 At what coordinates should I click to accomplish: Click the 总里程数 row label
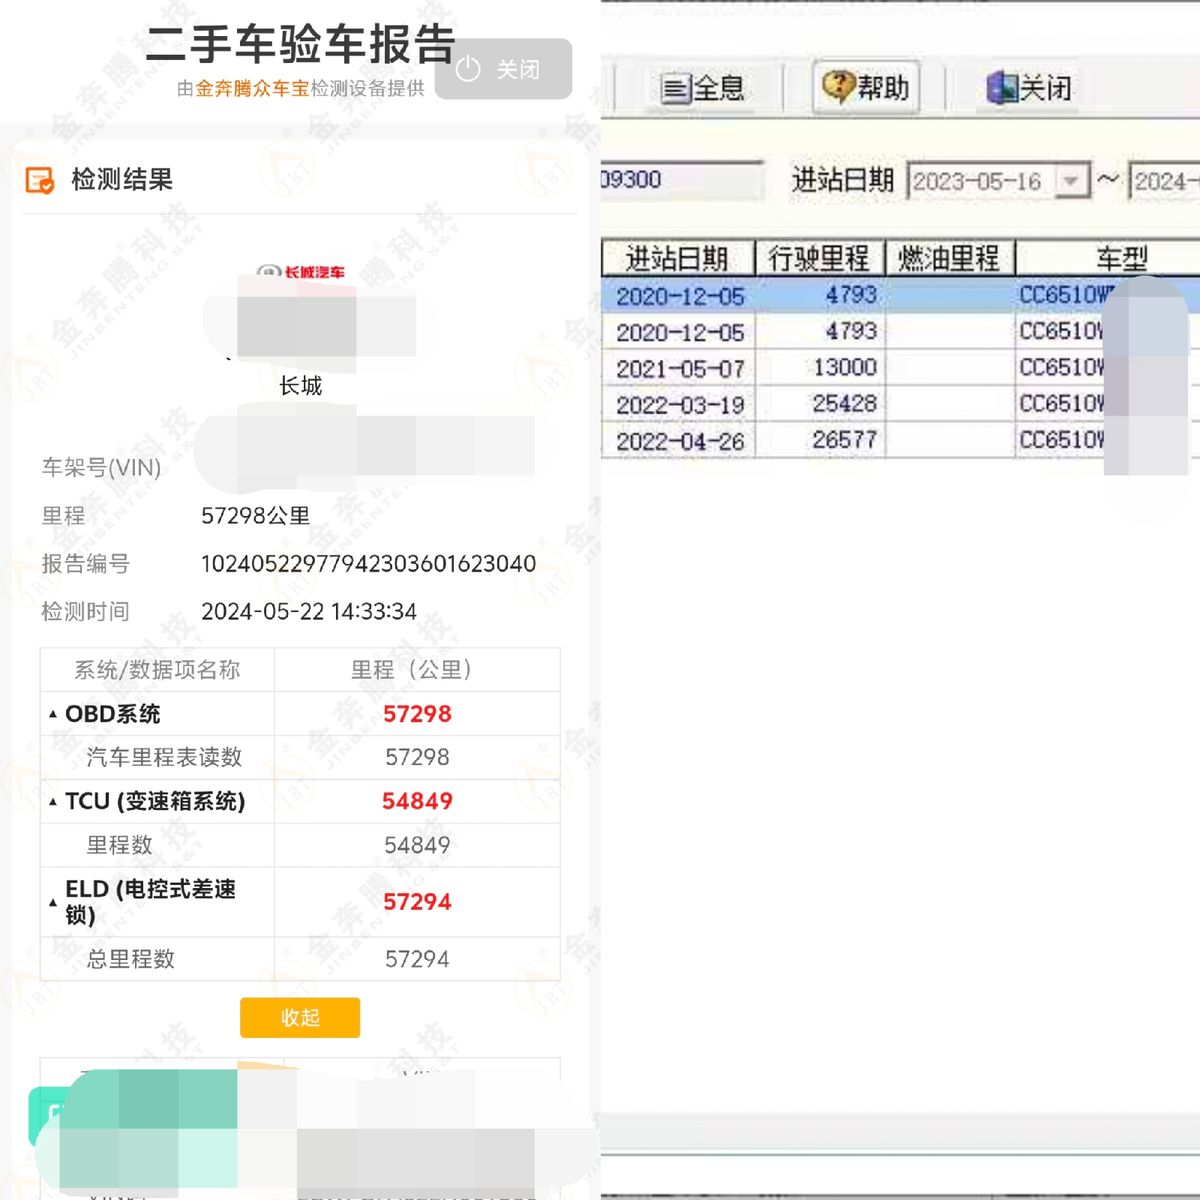131,960
